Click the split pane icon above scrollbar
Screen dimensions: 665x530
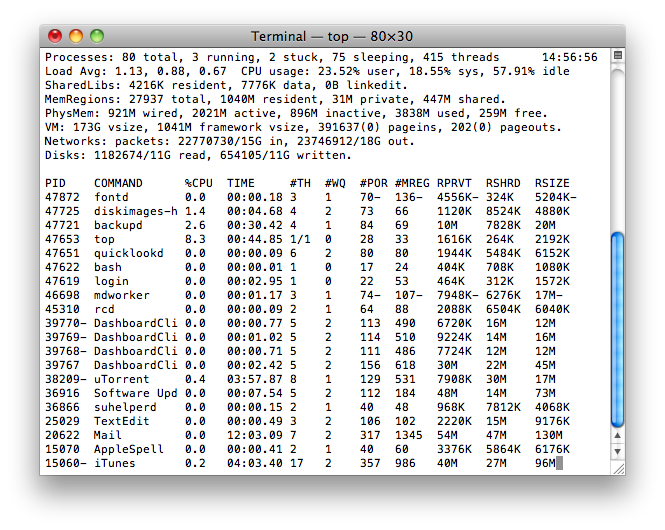618,55
